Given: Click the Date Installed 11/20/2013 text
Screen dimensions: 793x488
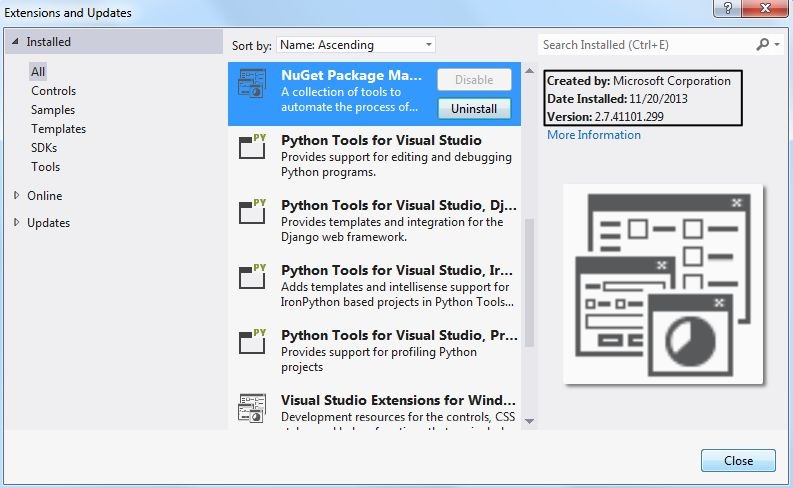Looking at the screenshot, I should pyautogui.click(x=617, y=99).
